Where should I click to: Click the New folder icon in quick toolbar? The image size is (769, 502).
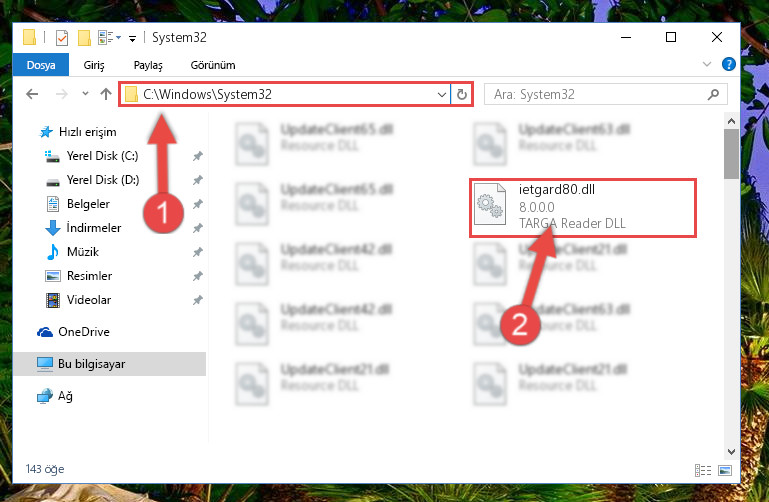[x=84, y=38]
